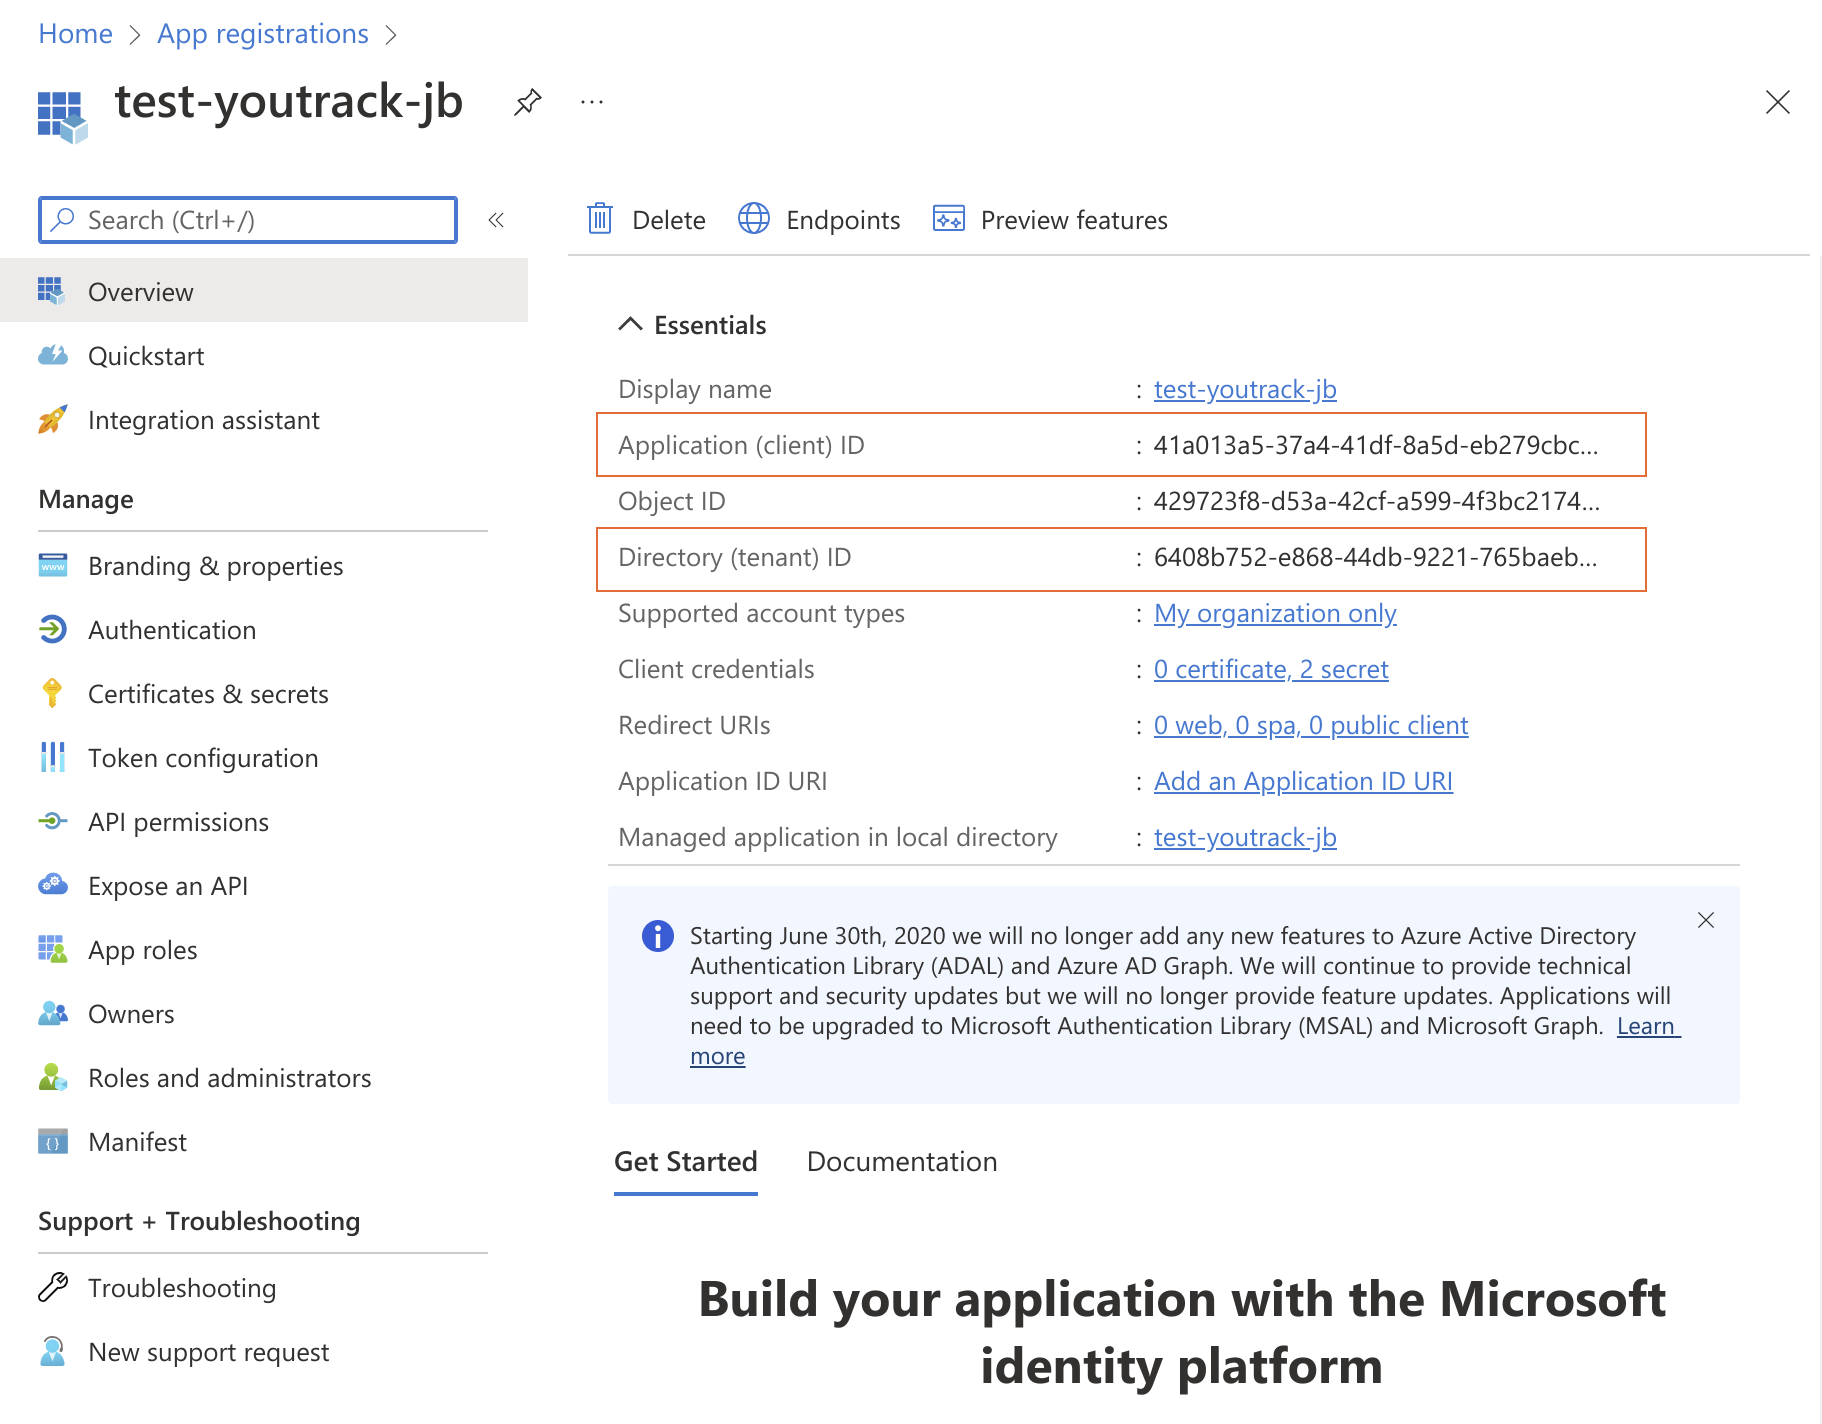Screen dimensions: 1822x1424
Task: Open Certificates & secrets
Action: 208,693
